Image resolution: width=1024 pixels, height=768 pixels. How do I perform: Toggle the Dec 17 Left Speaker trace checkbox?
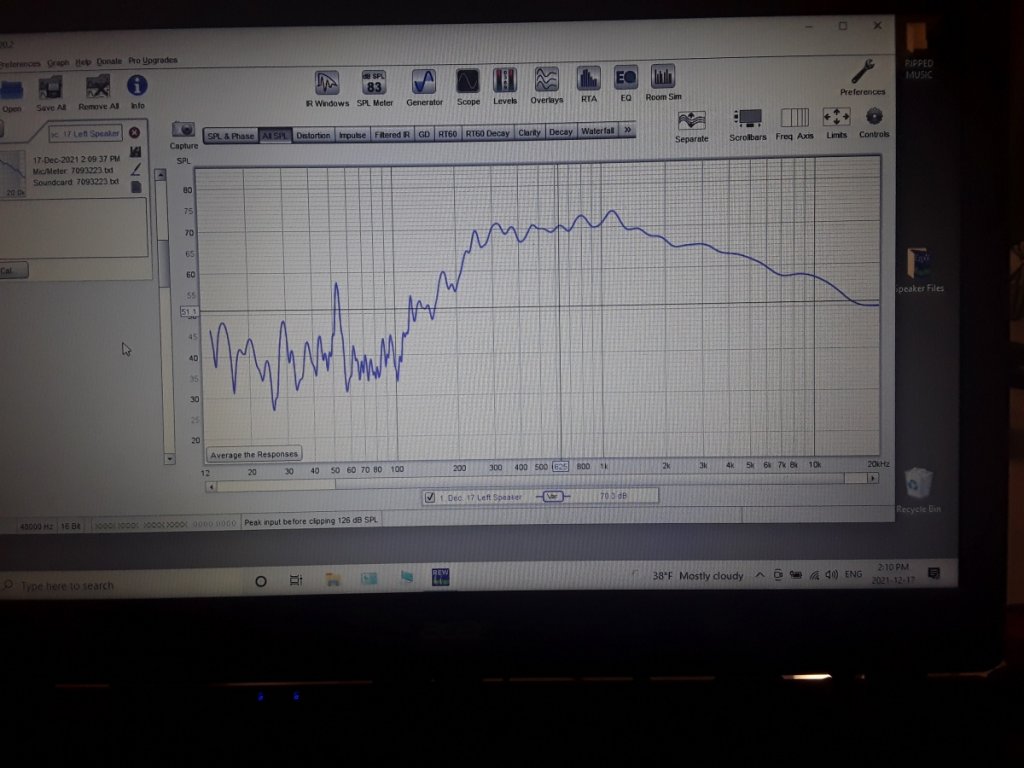pyautogui.click(x=430, y=498)
